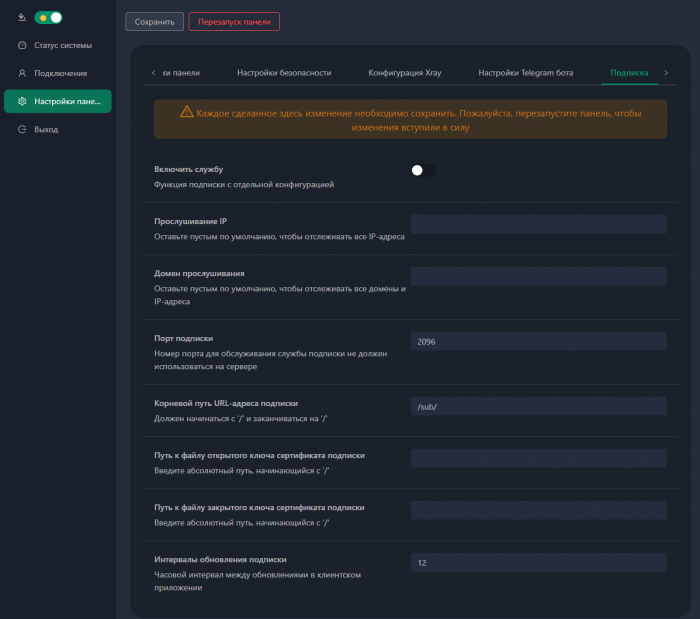This screenshot has width=700, height=619.
Task: Open Подключения in the sidebar menu
Action: click(x=60, y=73)
